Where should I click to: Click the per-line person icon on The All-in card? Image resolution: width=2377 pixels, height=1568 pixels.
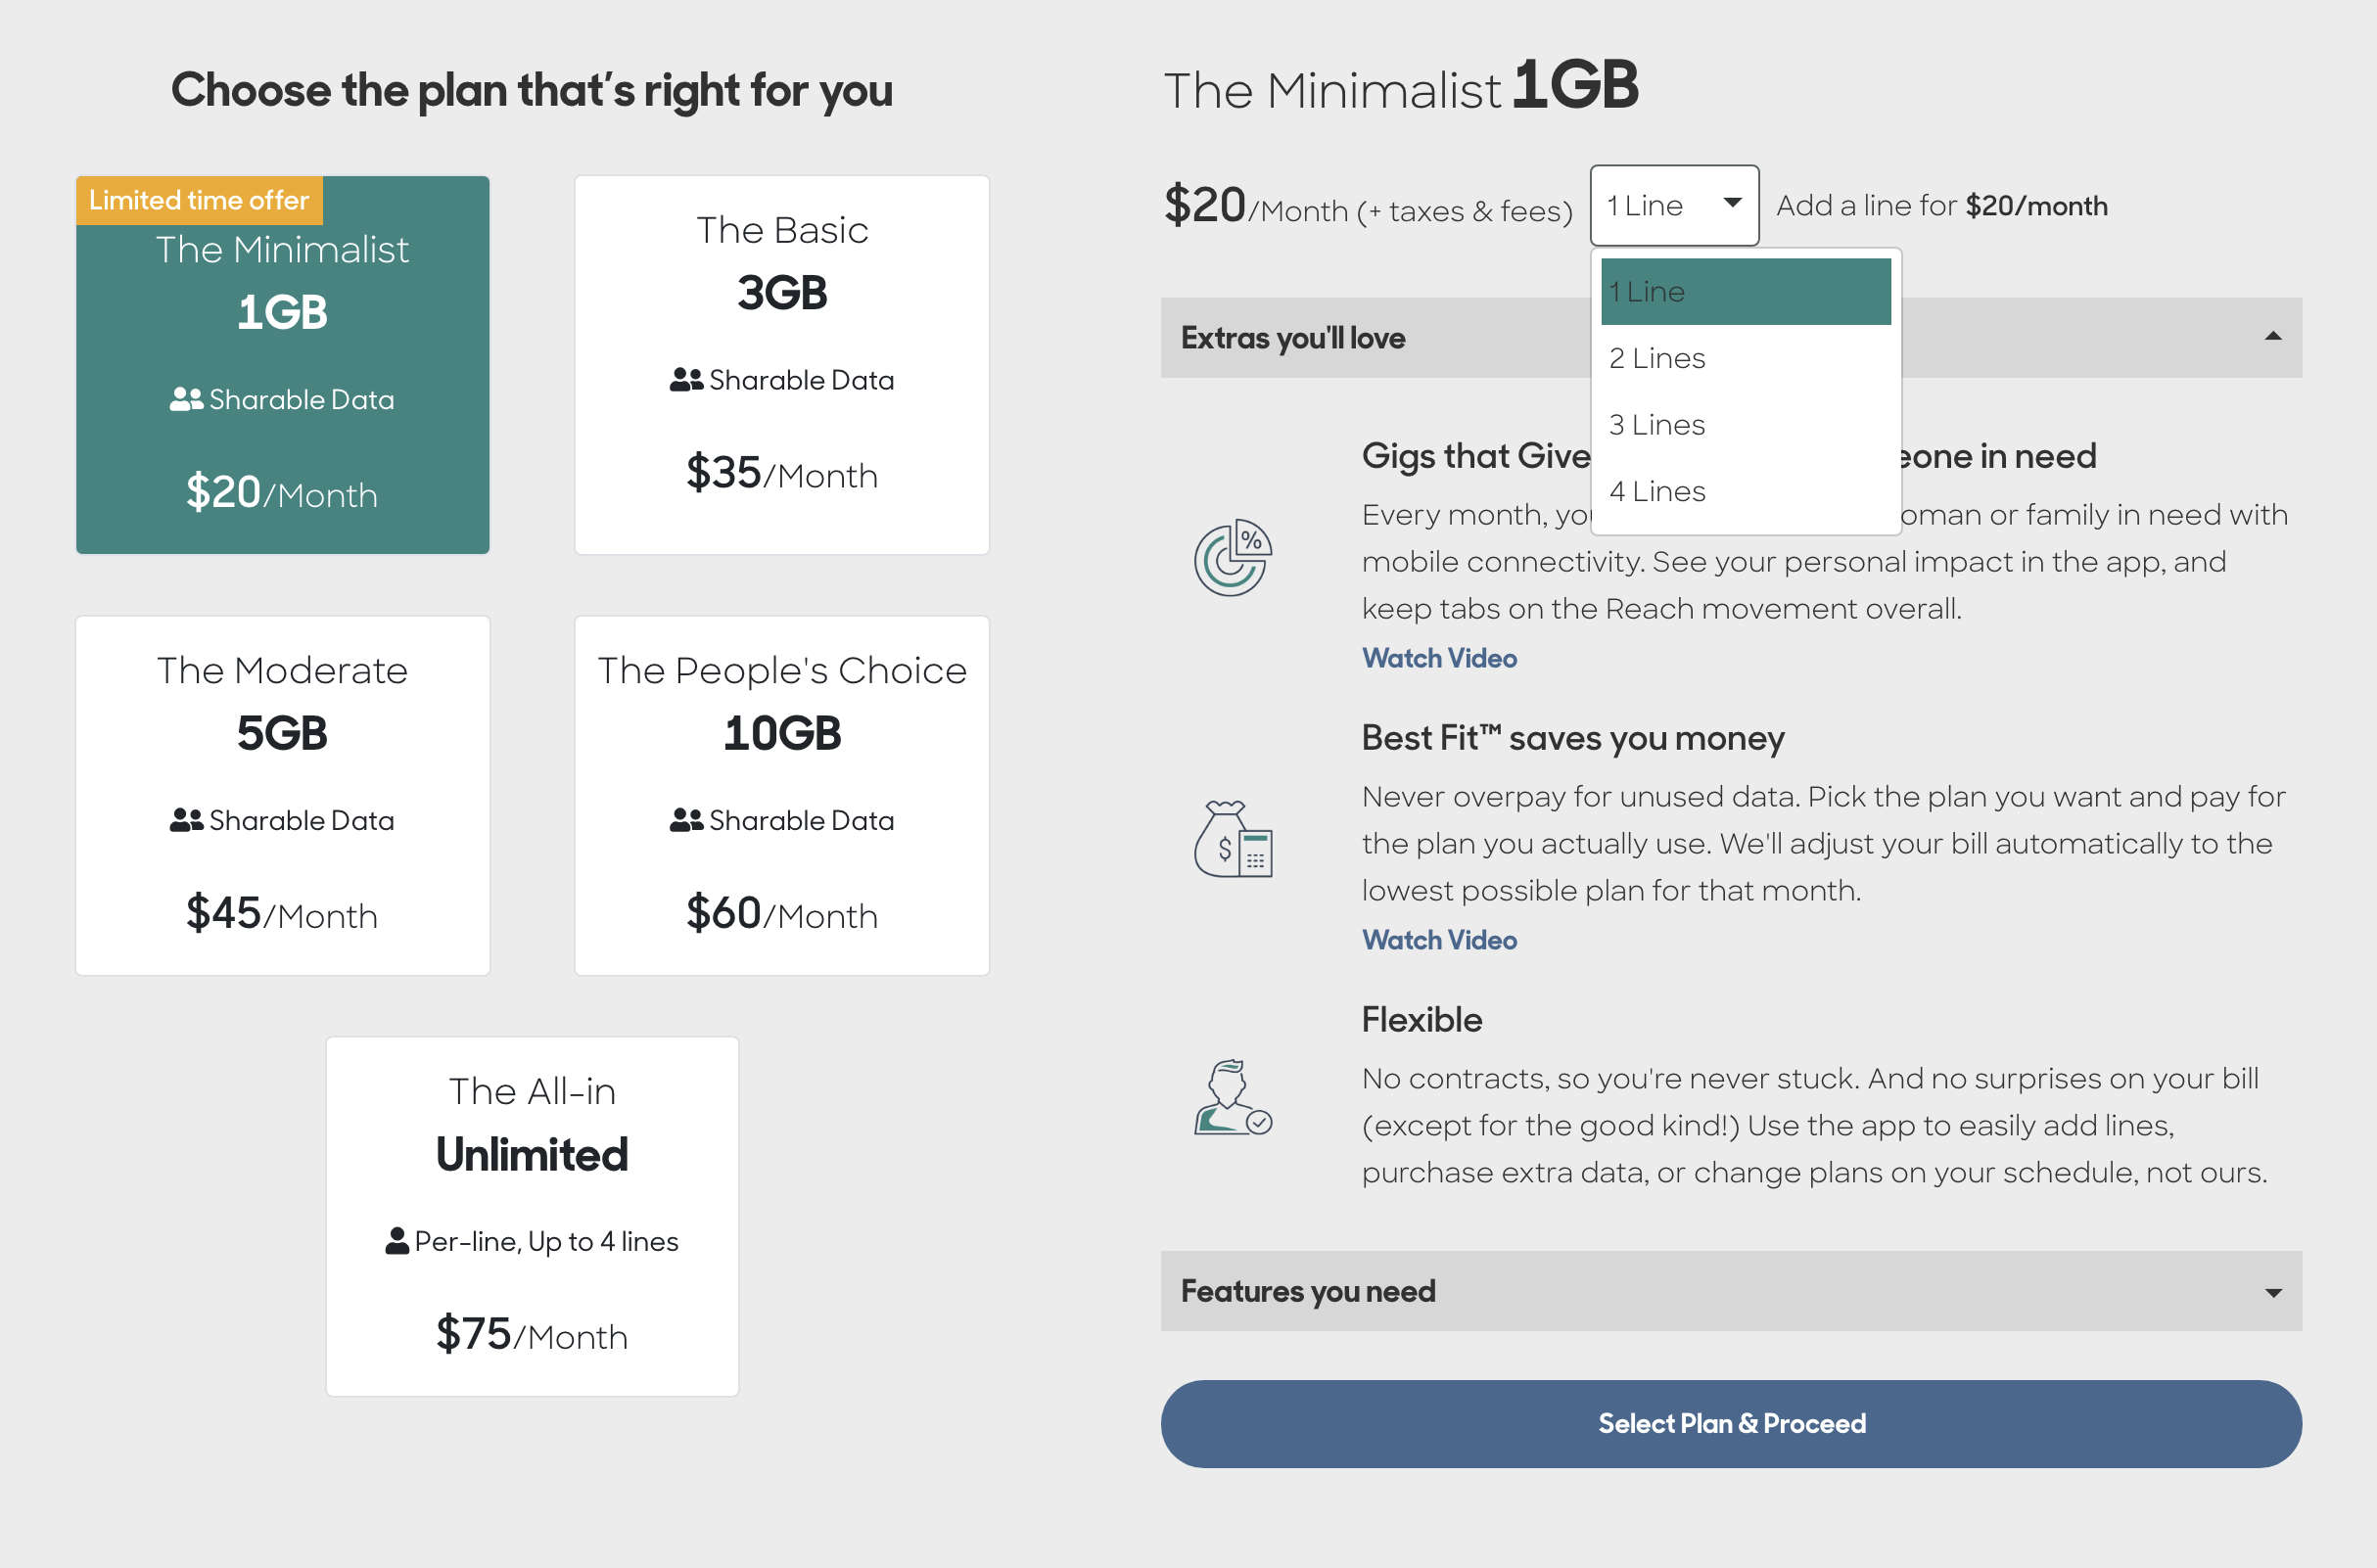[x=398, y=1240]
